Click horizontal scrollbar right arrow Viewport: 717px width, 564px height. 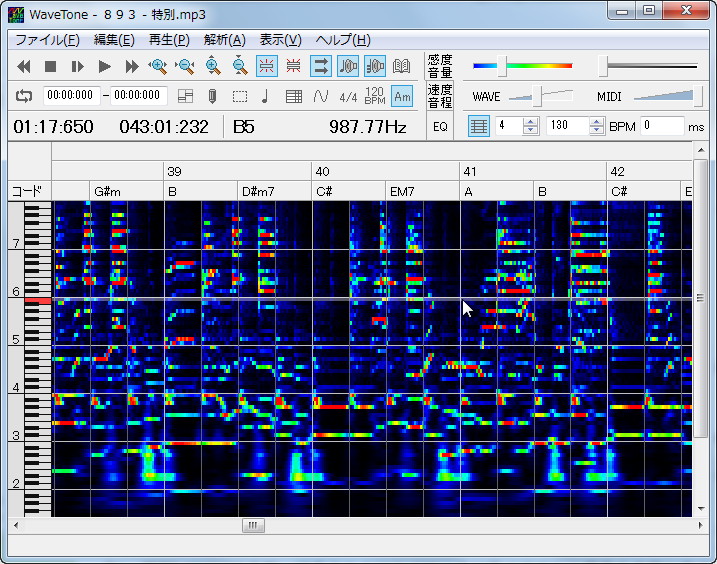point(701,526)
